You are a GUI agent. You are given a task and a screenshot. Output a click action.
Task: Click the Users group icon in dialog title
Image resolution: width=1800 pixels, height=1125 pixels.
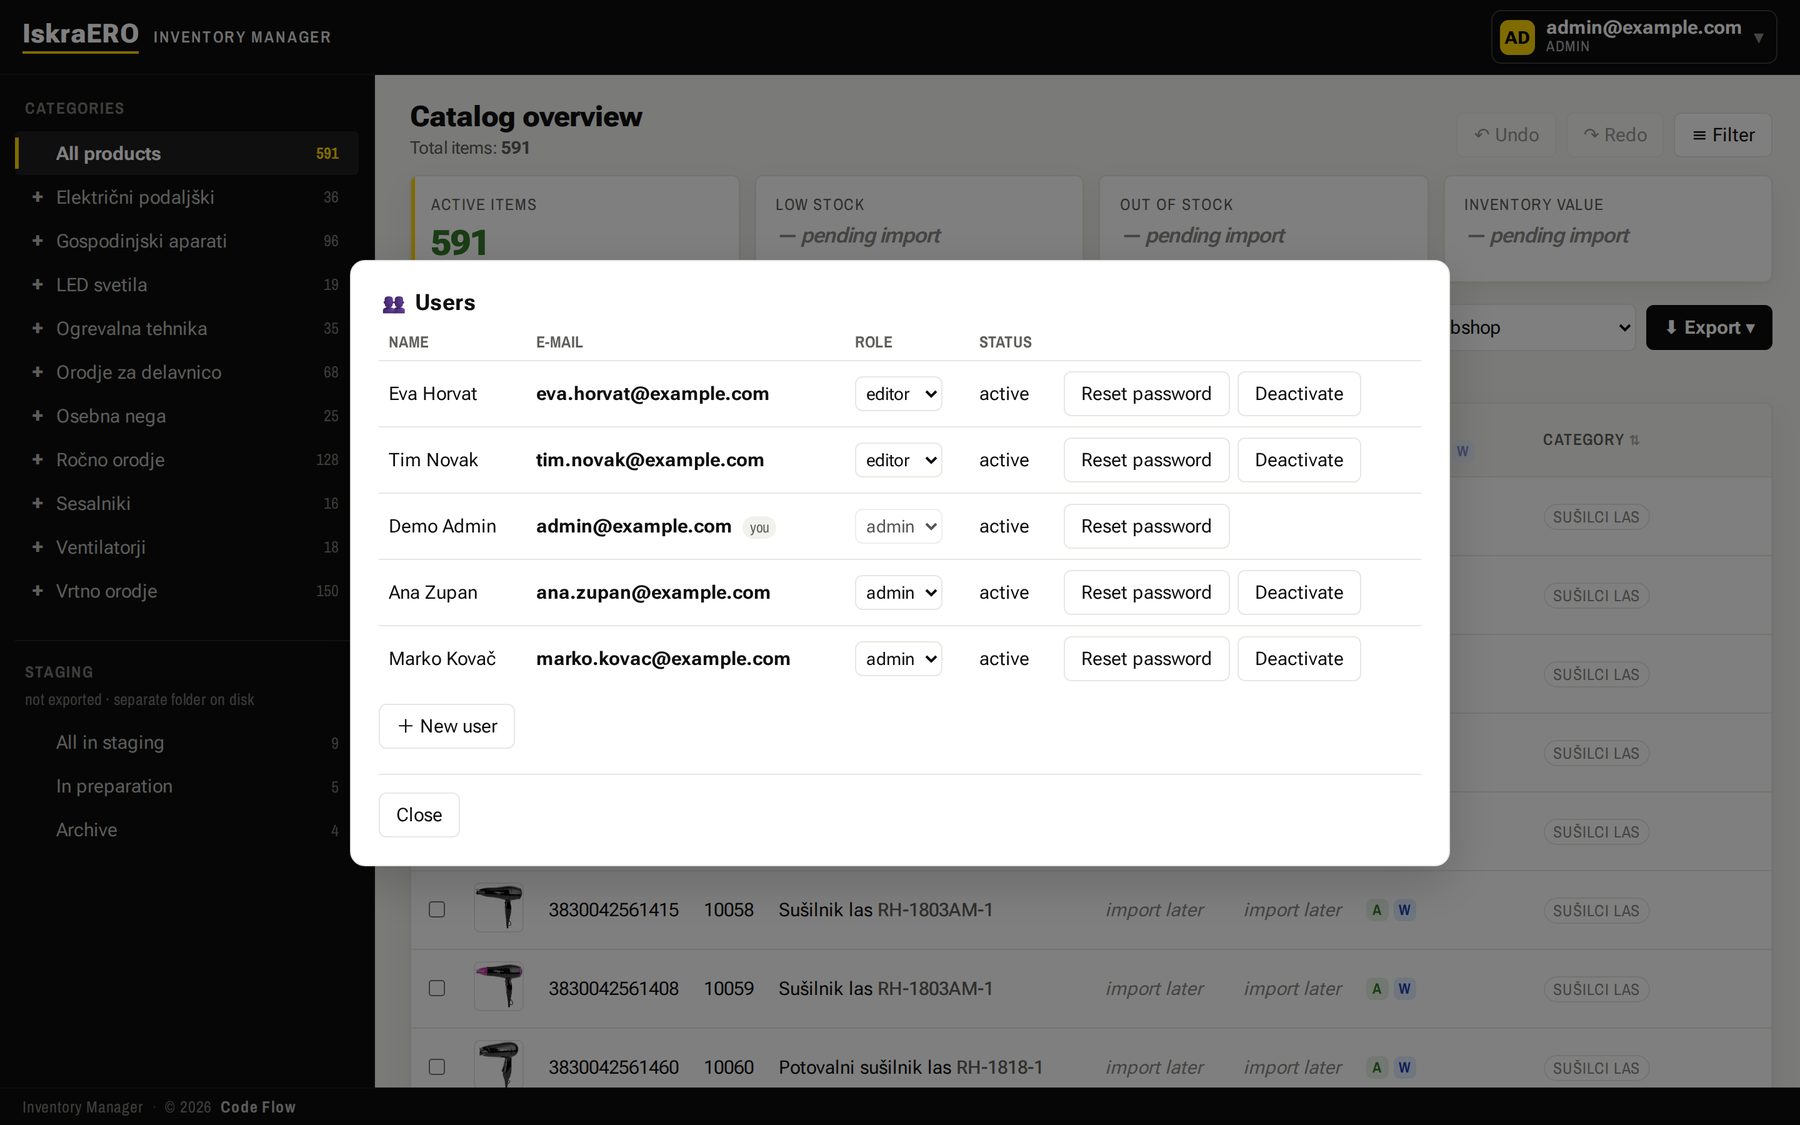[x=394, y=304]
